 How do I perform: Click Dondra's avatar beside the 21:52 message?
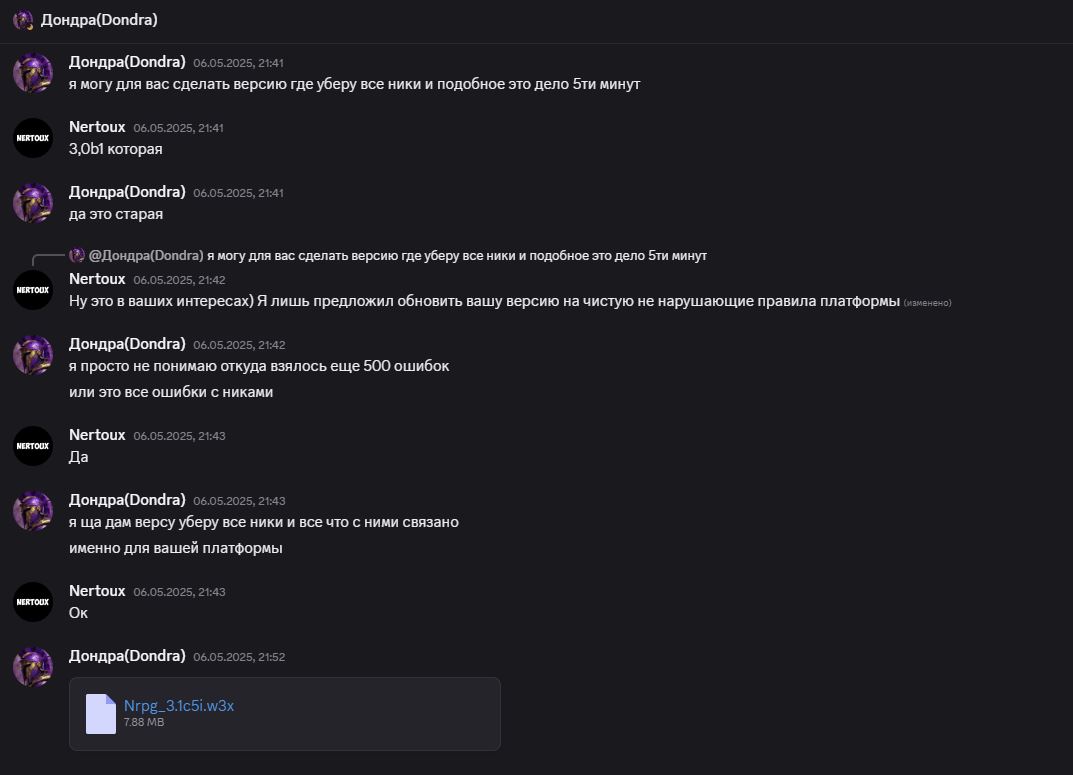33,666
